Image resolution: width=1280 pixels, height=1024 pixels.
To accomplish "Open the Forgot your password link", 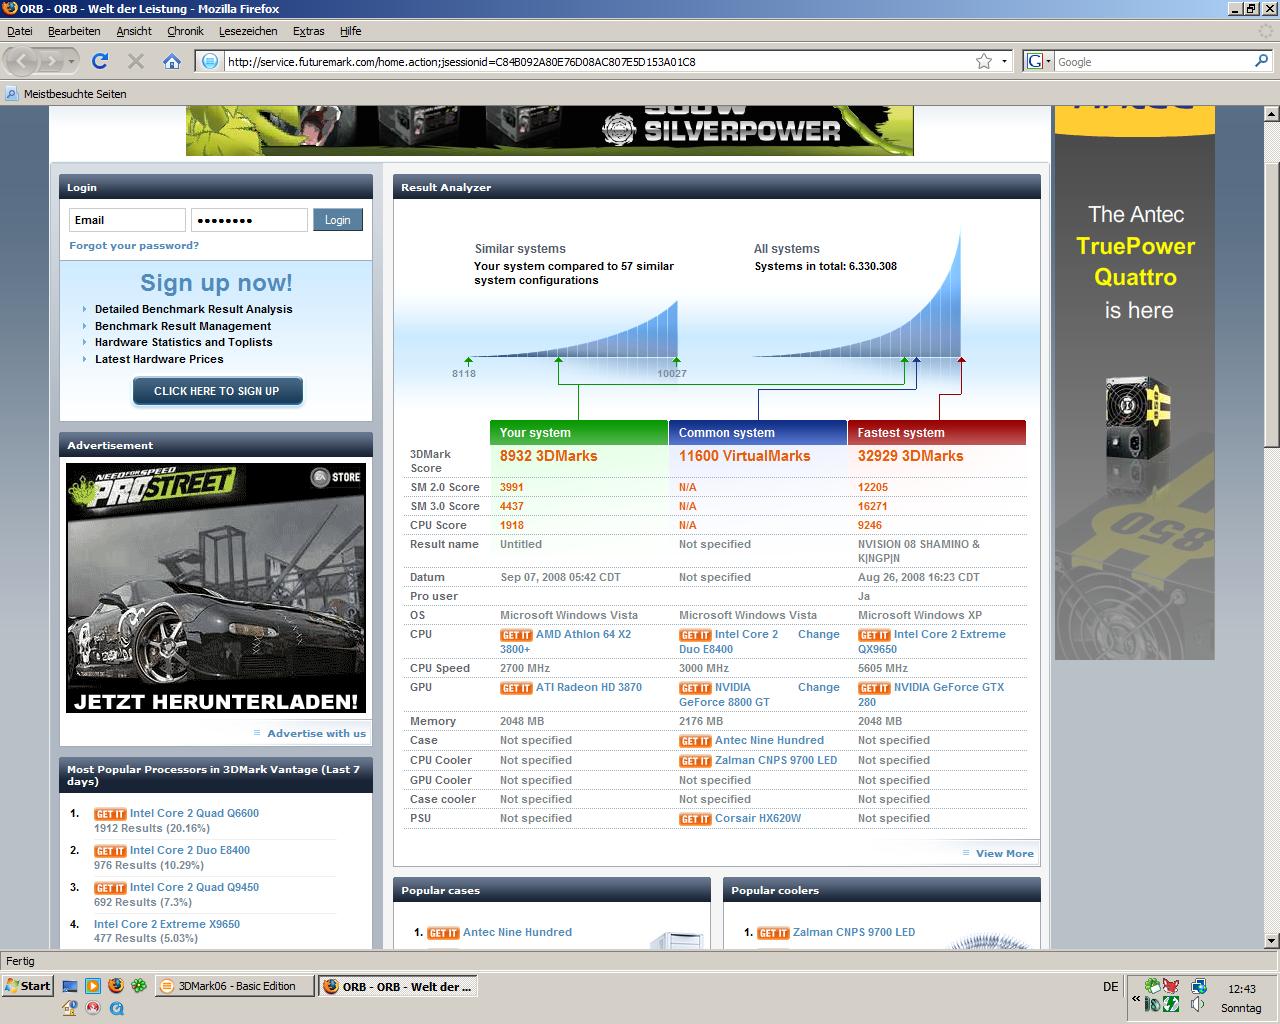I will [x=134, y=245].
